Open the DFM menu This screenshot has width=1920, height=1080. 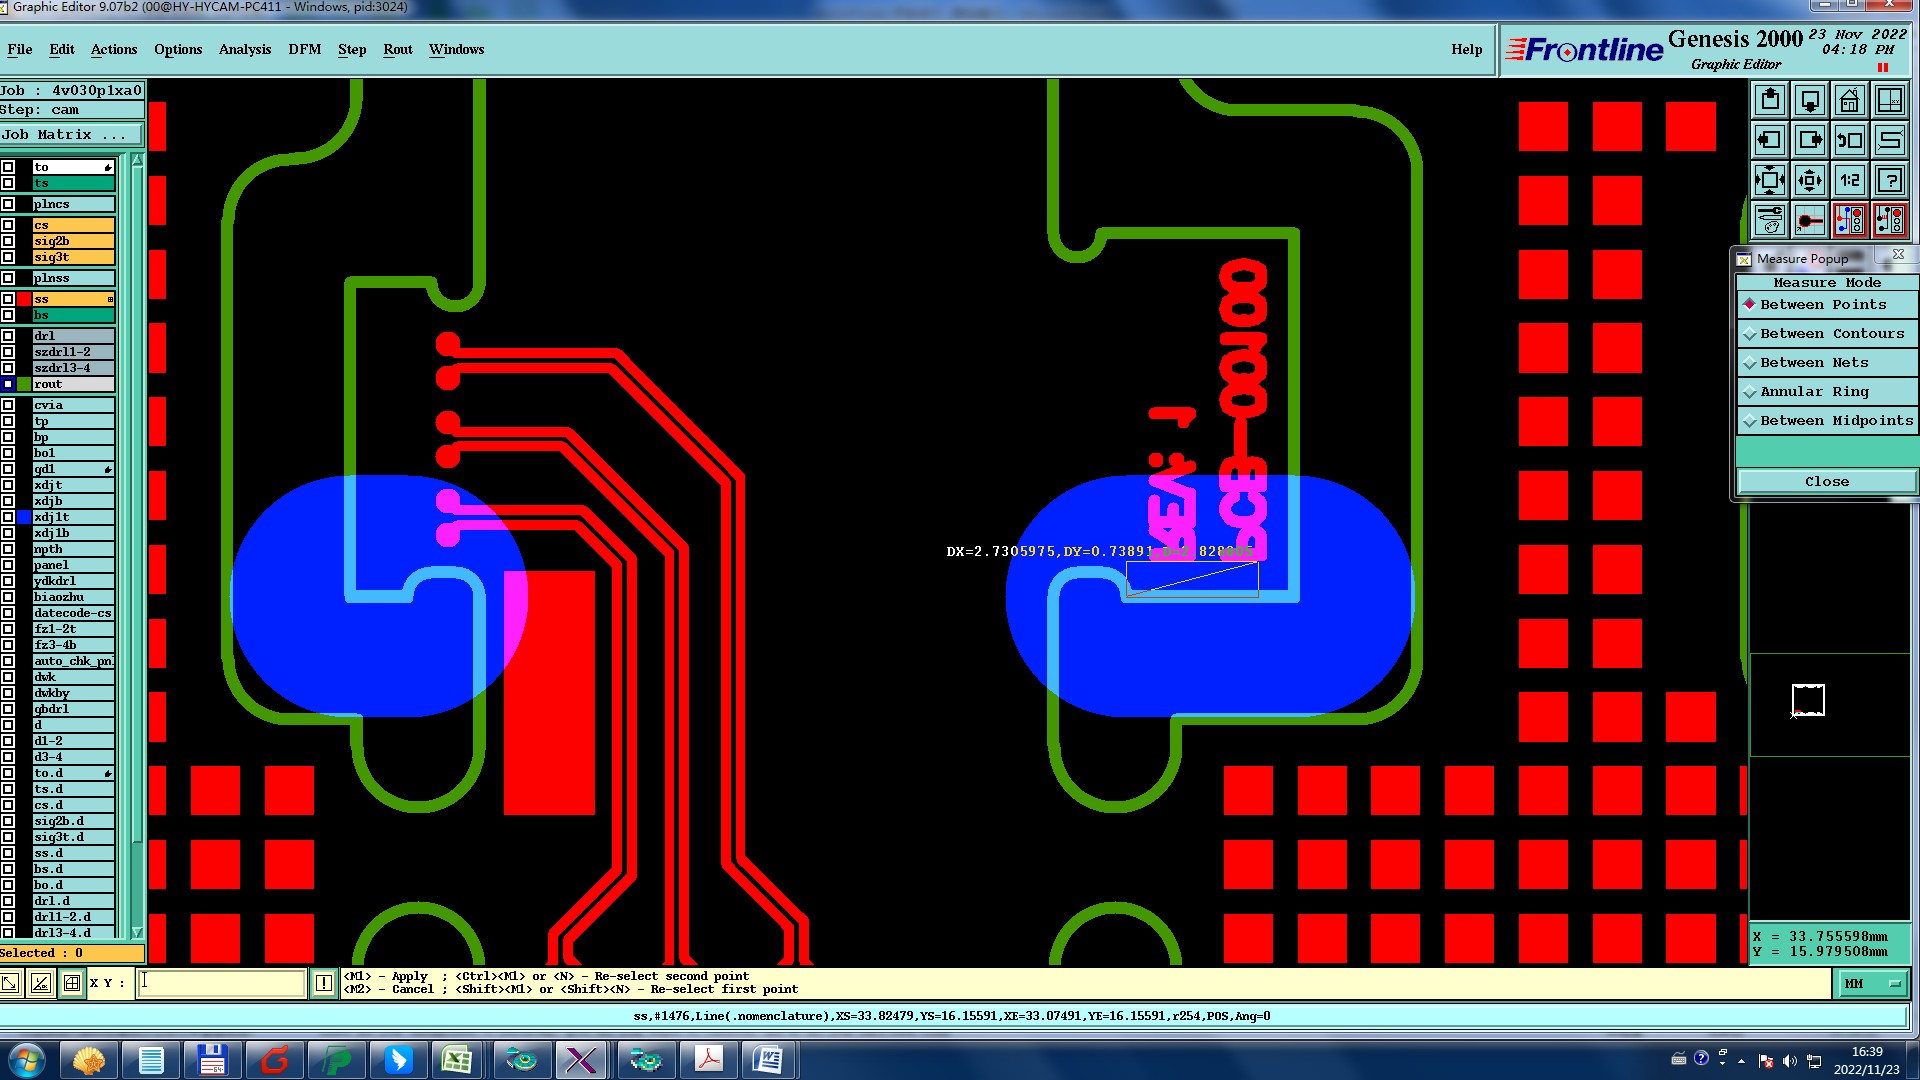pyautogui.click(x=304, y=49)
